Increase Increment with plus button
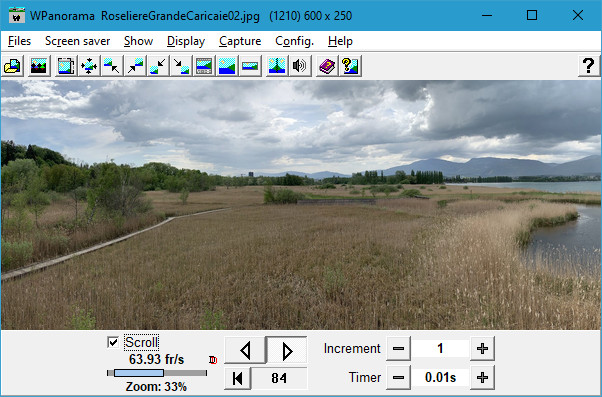The width and height of the screenshot is (602, 397). 482,349
